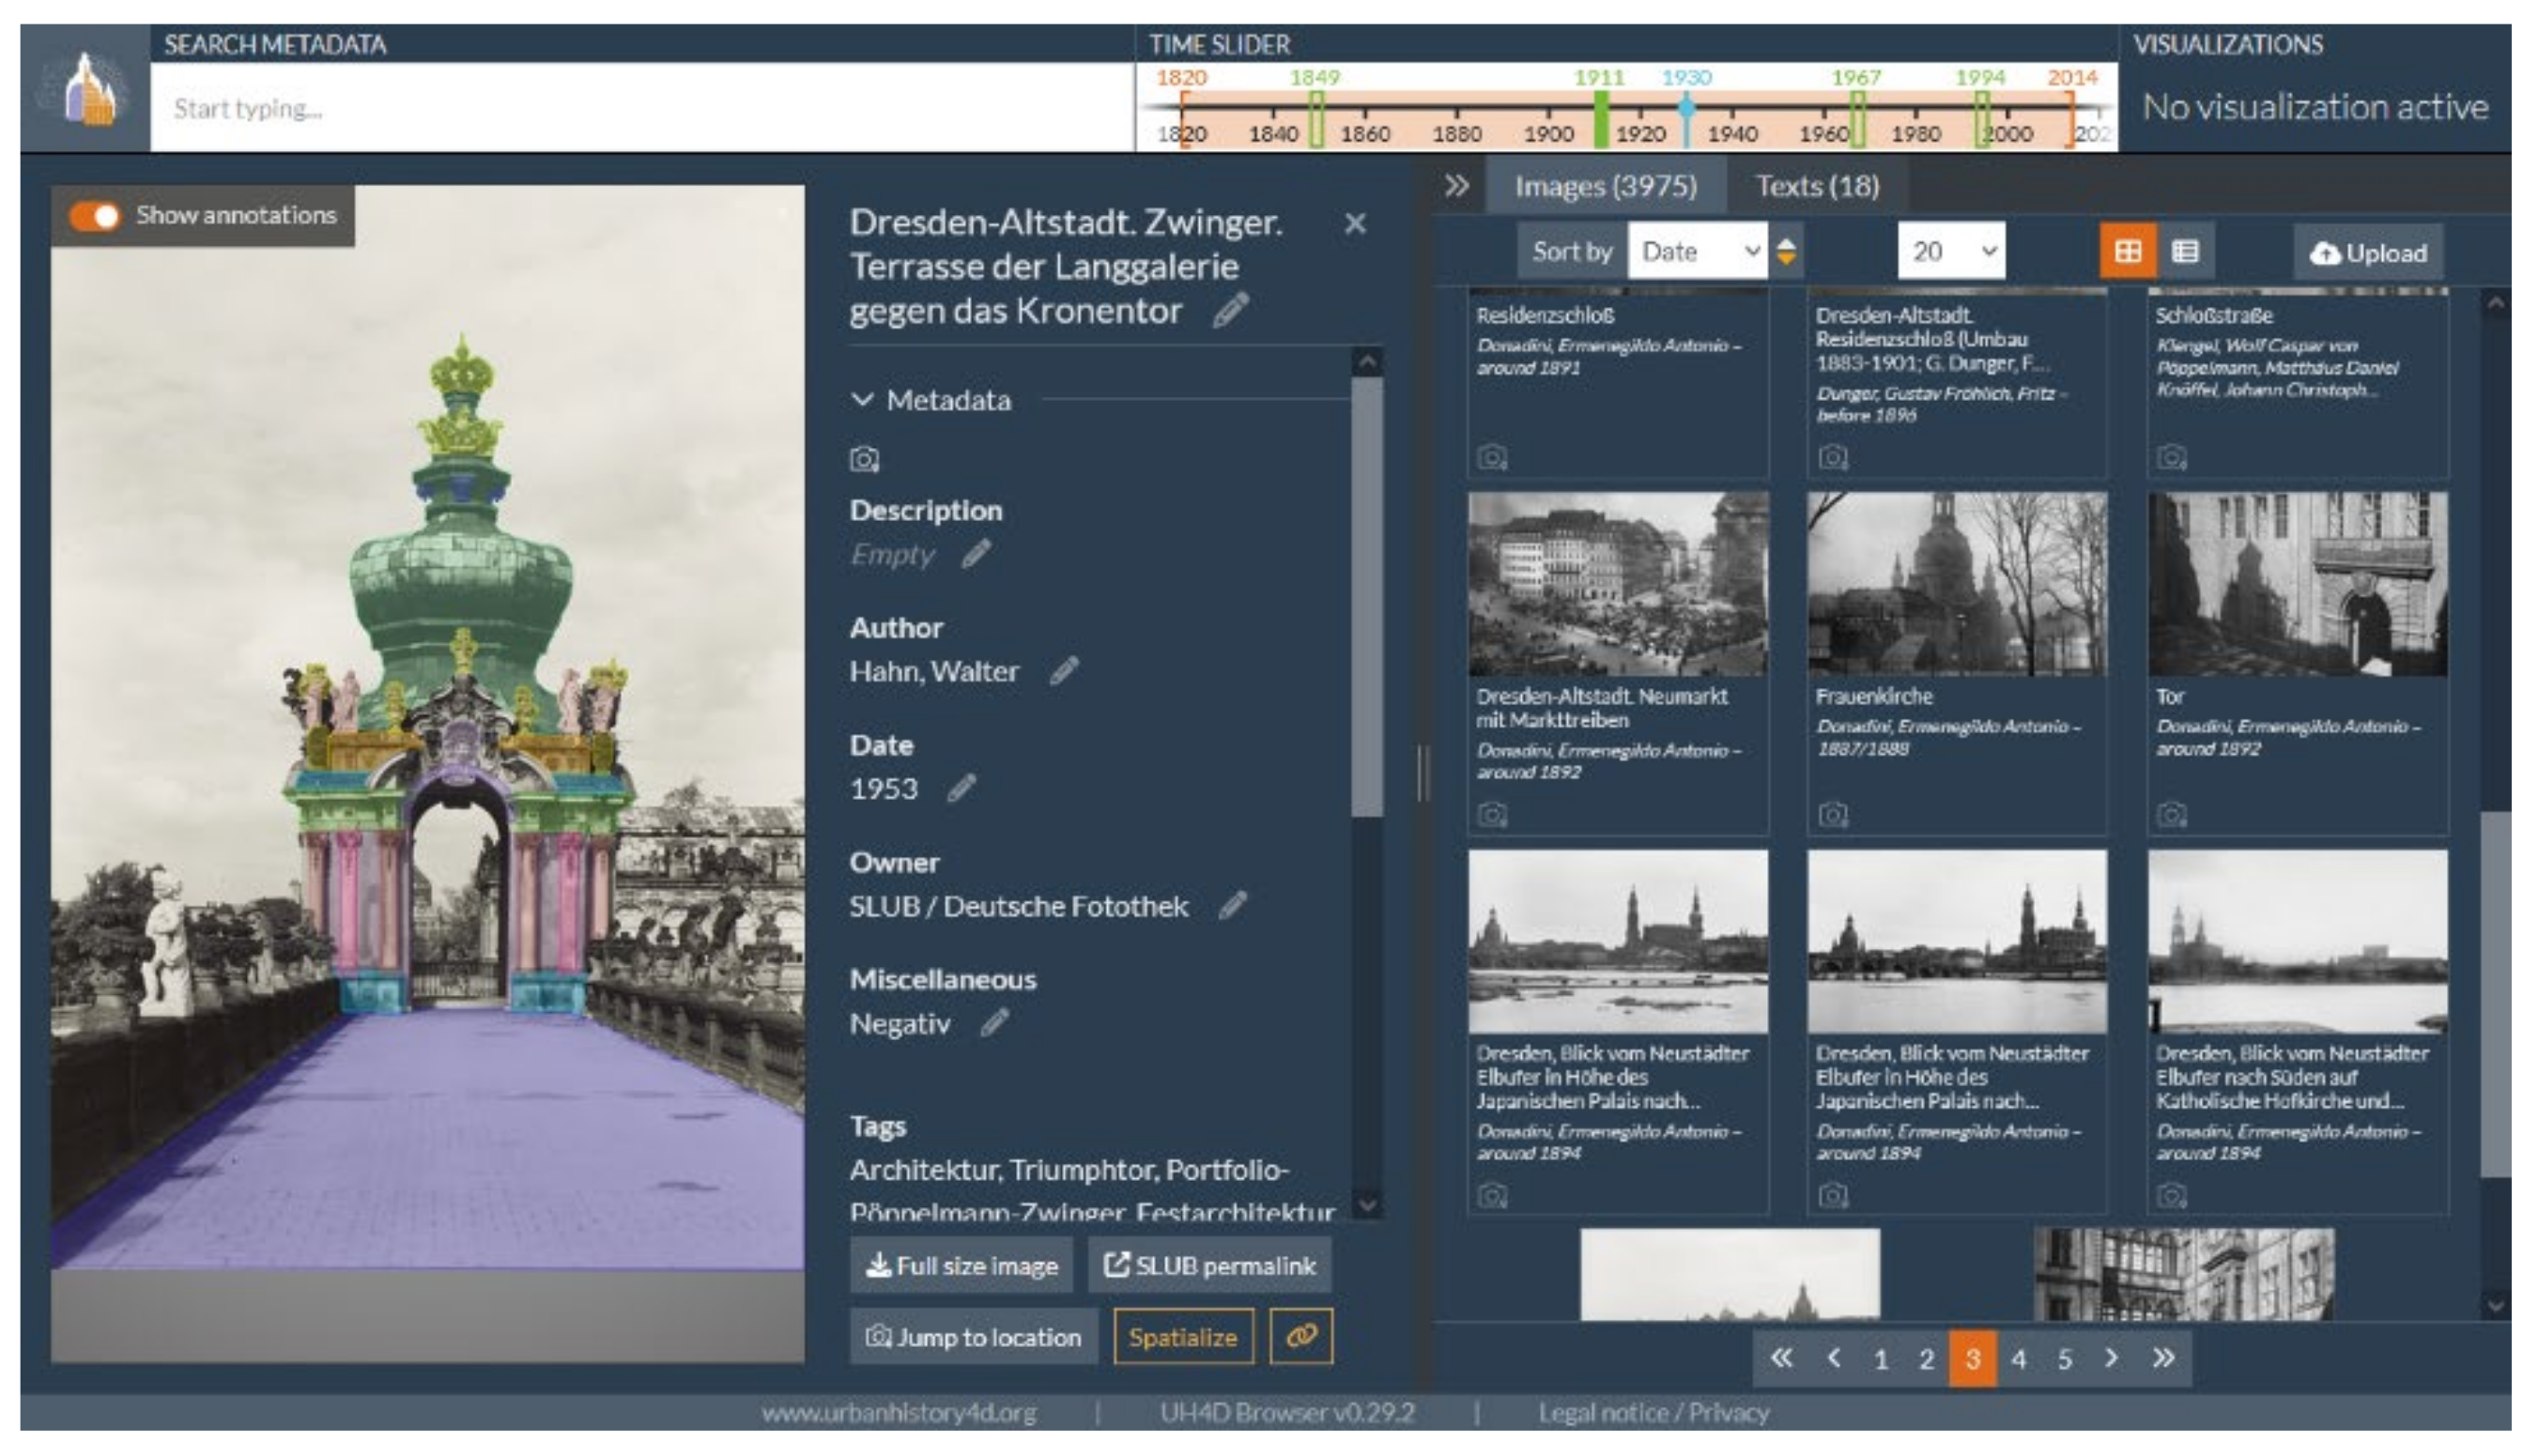Image resolution: width=2538 pixels, height=1456 pixels.
Task: Click the Spatialize button
Action: 1182,1337
